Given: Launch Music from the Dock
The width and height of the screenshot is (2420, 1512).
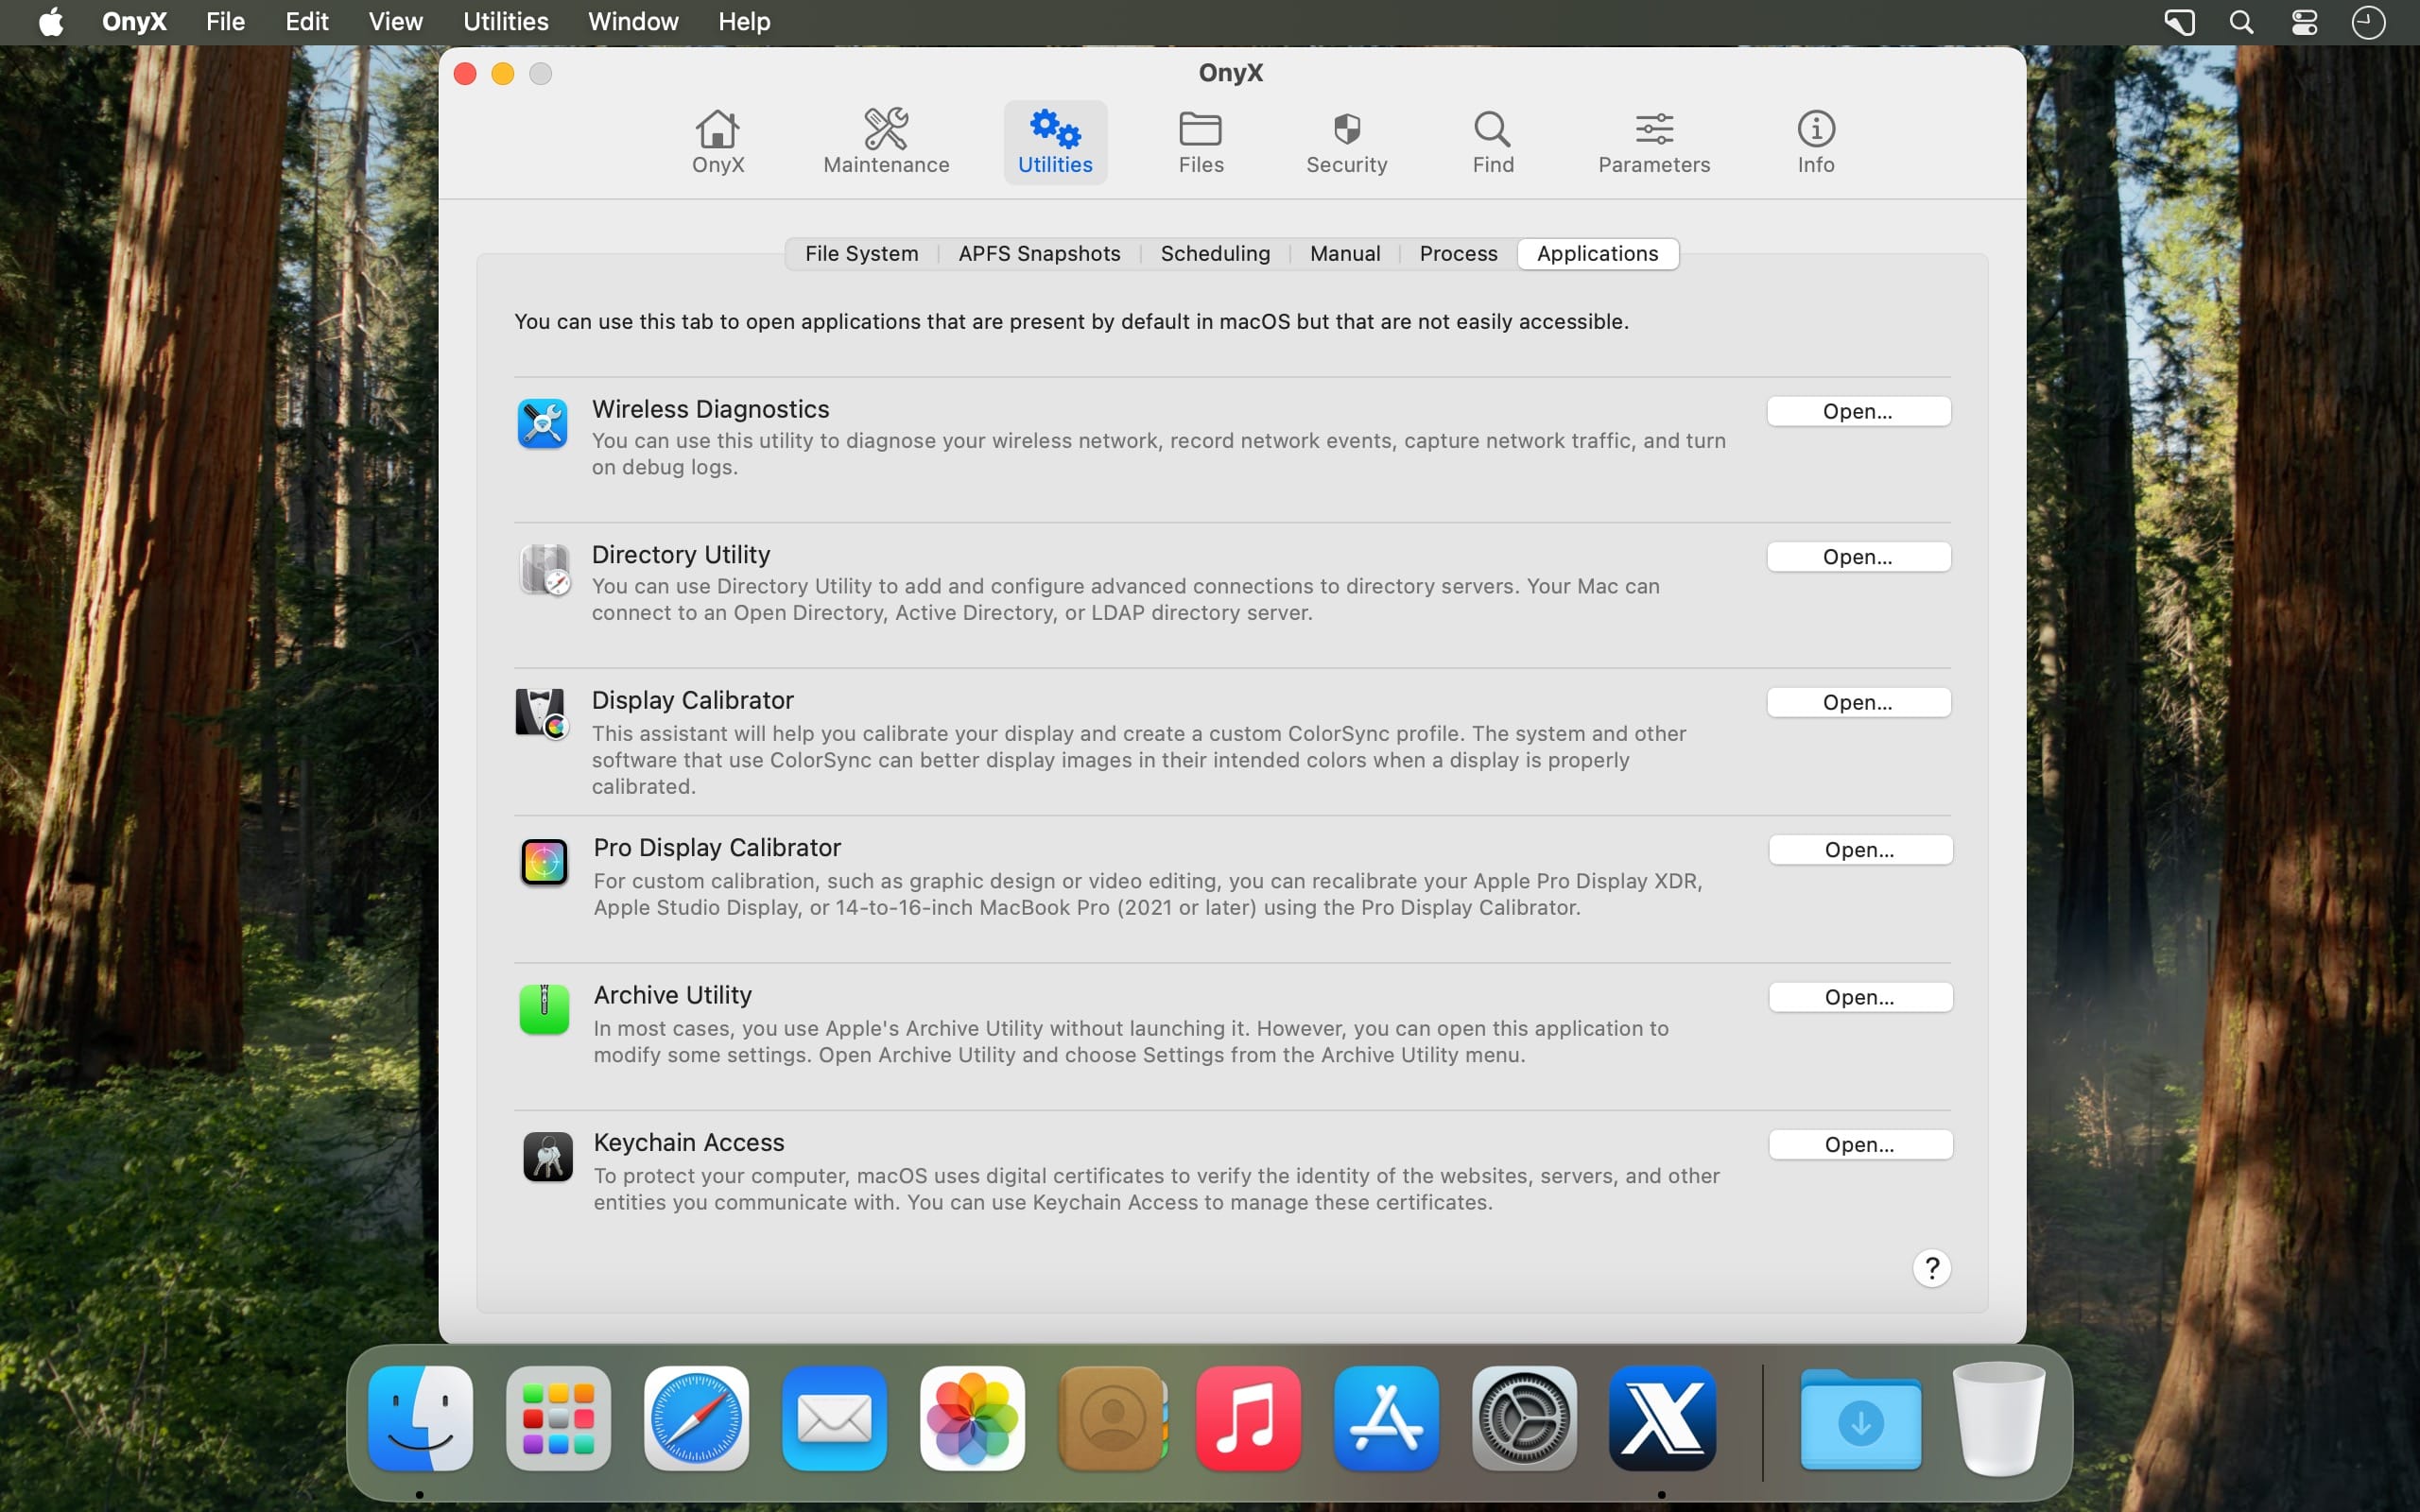Looking at the screenshot, I should pos(1248,1418).
